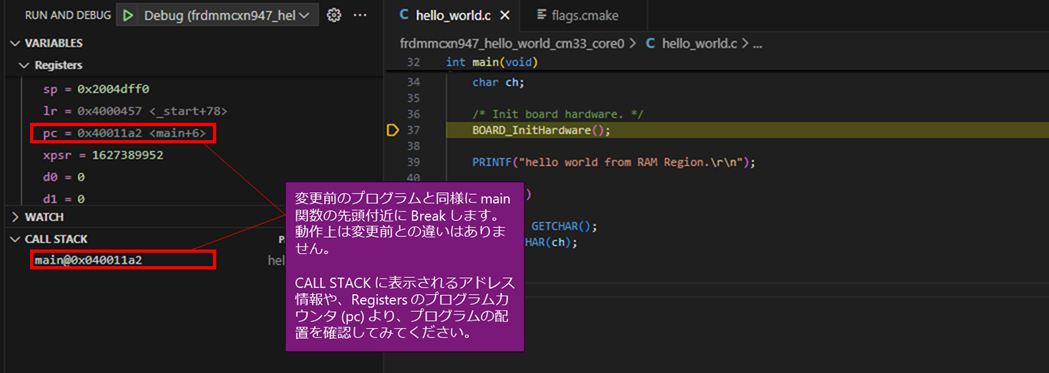The width and height of the screenshot is (1049, 373).
Task: Click the current-line debug arrow in the gutter
Action: (x=393, y=130)
